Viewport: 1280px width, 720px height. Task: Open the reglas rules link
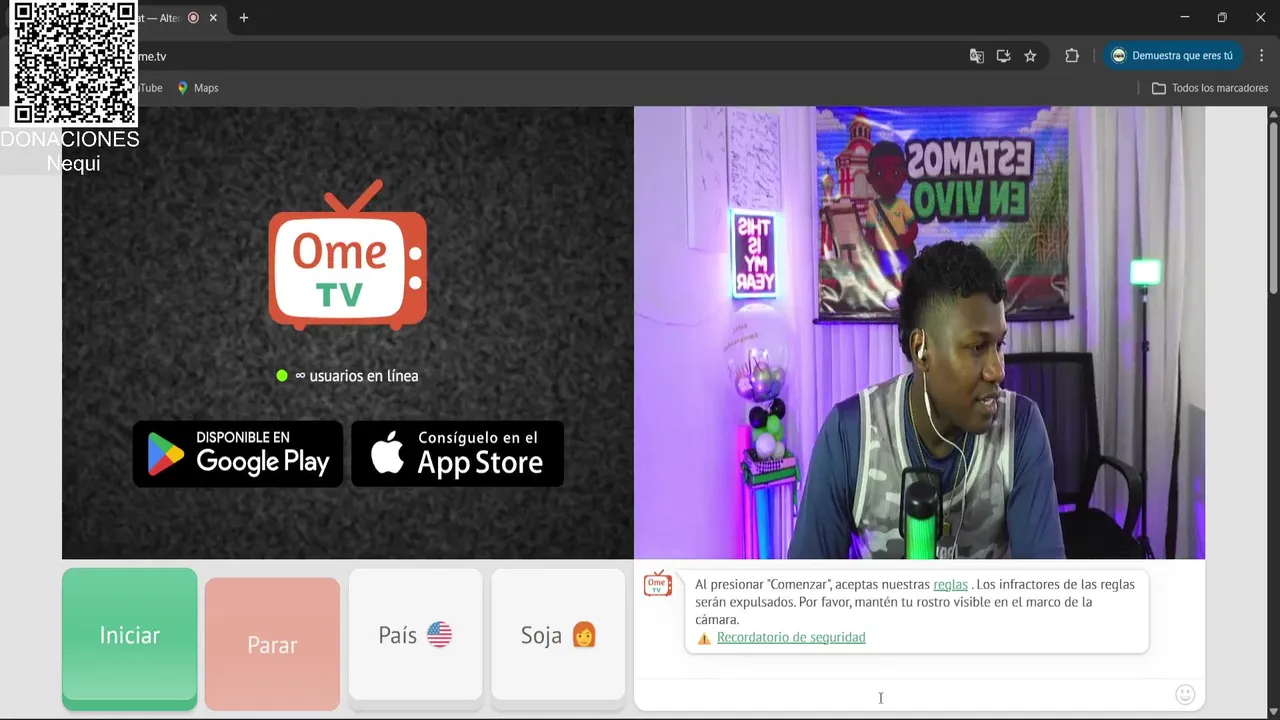point(950,584)
